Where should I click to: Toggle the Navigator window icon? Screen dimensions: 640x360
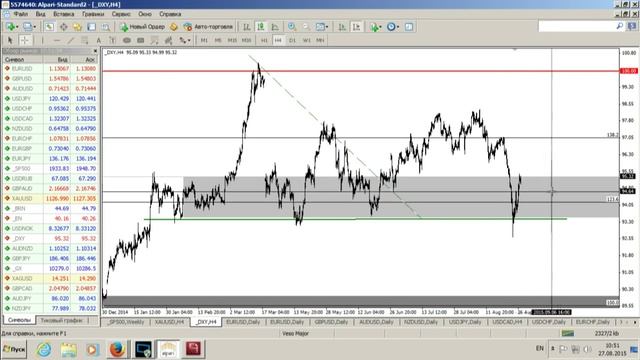(x=78, y=27)
